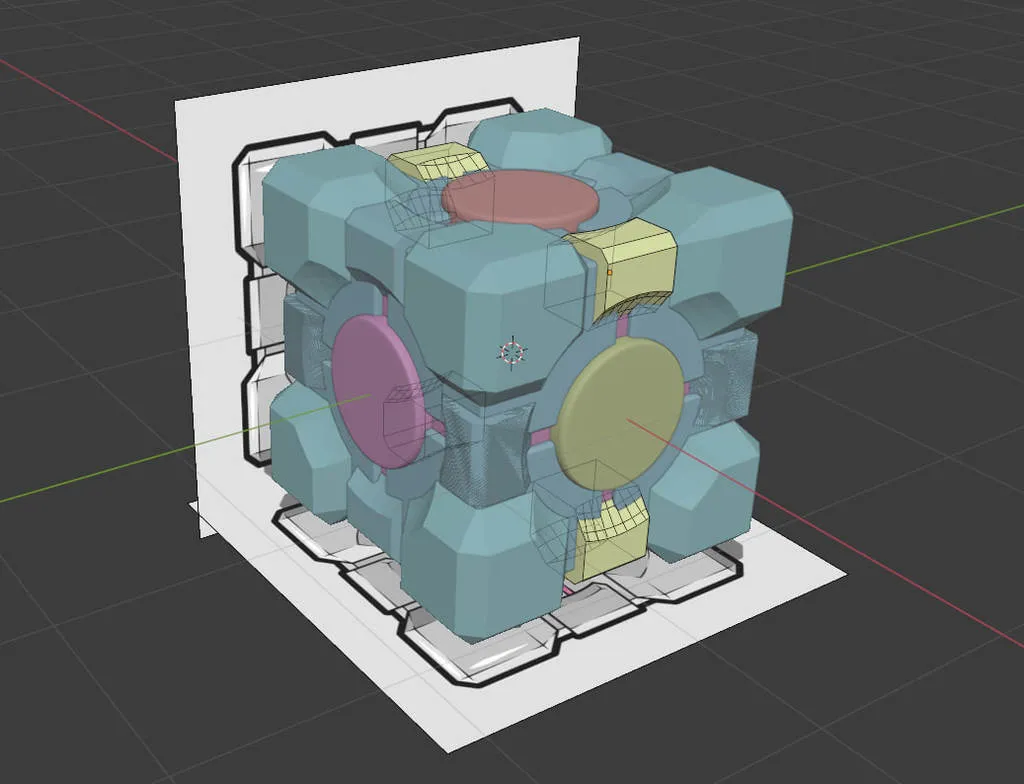Click the orange origin point dot

coord(609,271)
